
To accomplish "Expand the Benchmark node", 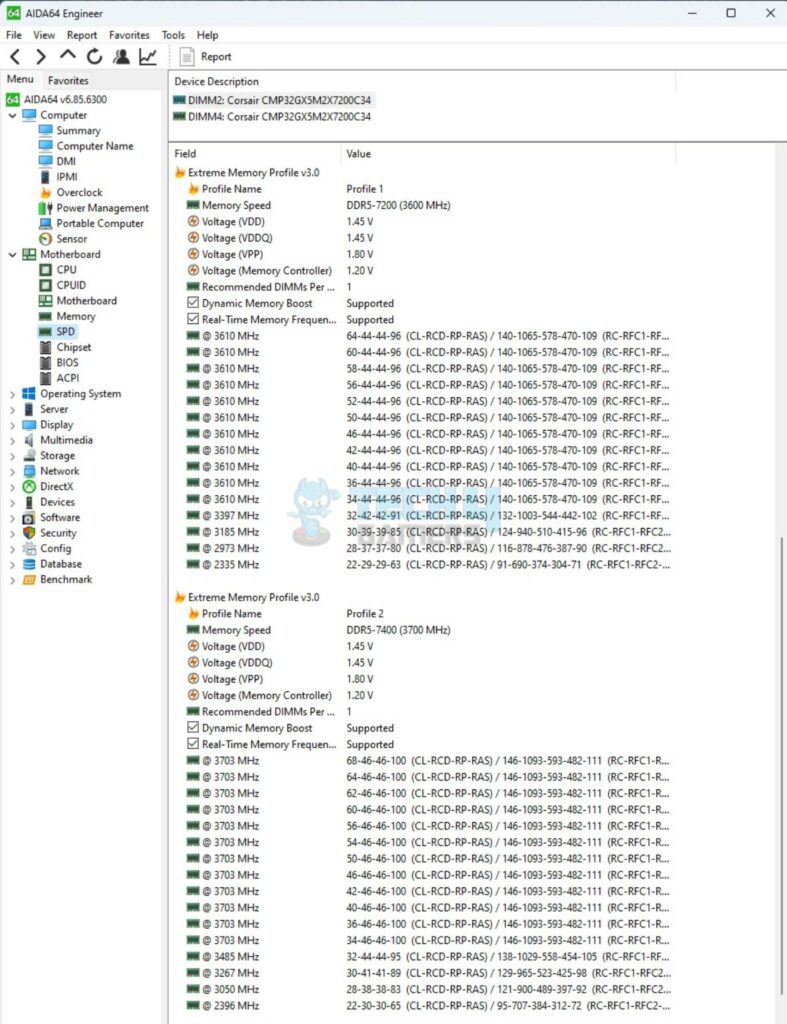I will click(x=12, y=580).
